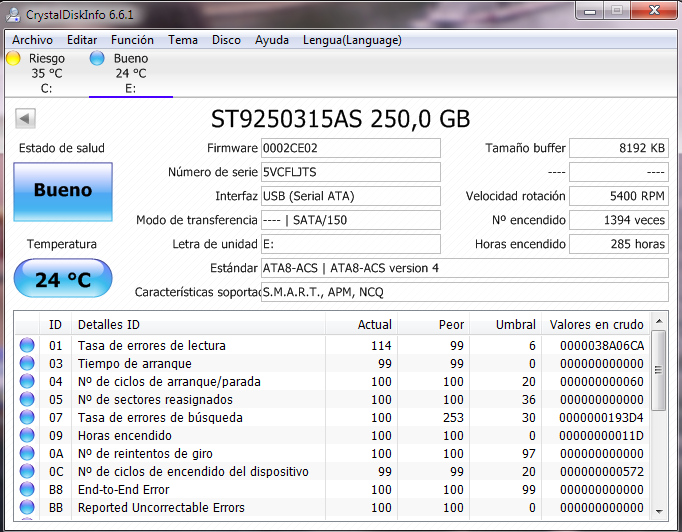Click the buffer size field 8192 KB

point(618,148)
